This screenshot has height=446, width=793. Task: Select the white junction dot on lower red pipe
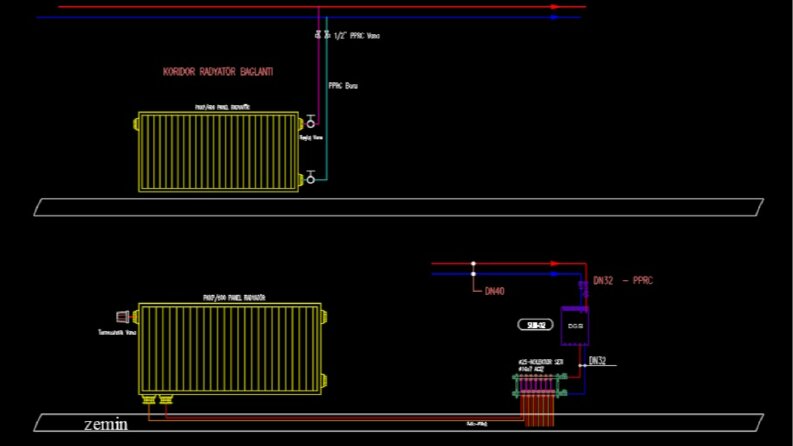click(473, 264)
